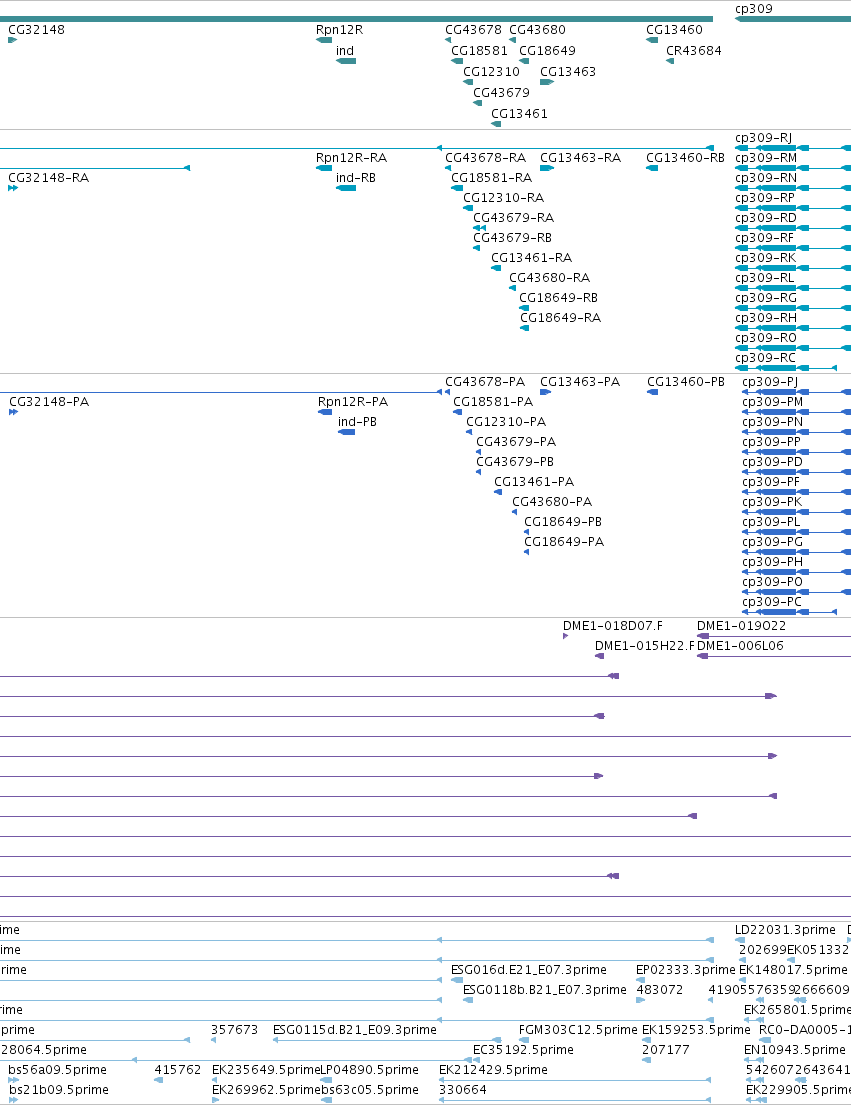Select the EN10943.5prime EST label
The image size is (851, 1105).
coord(794,1050)
